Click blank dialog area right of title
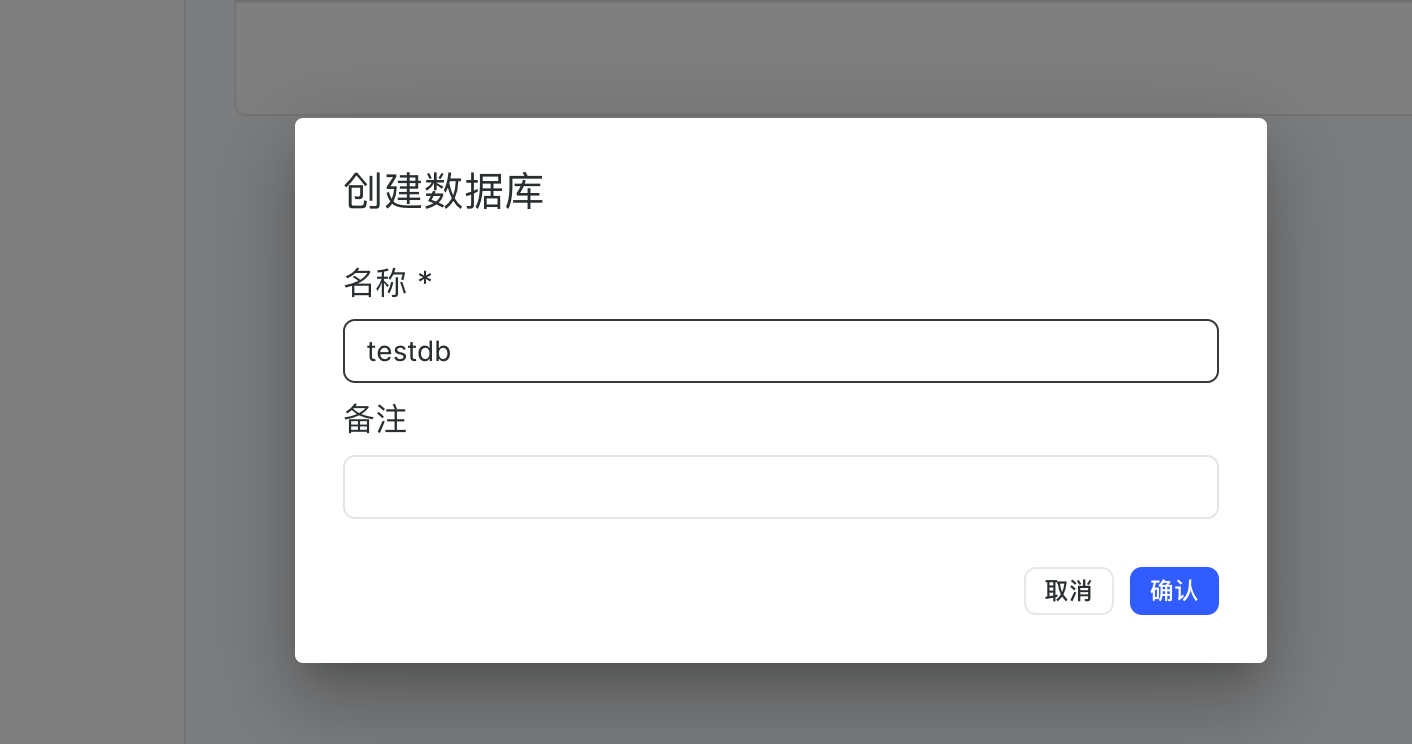 [900, 191]
